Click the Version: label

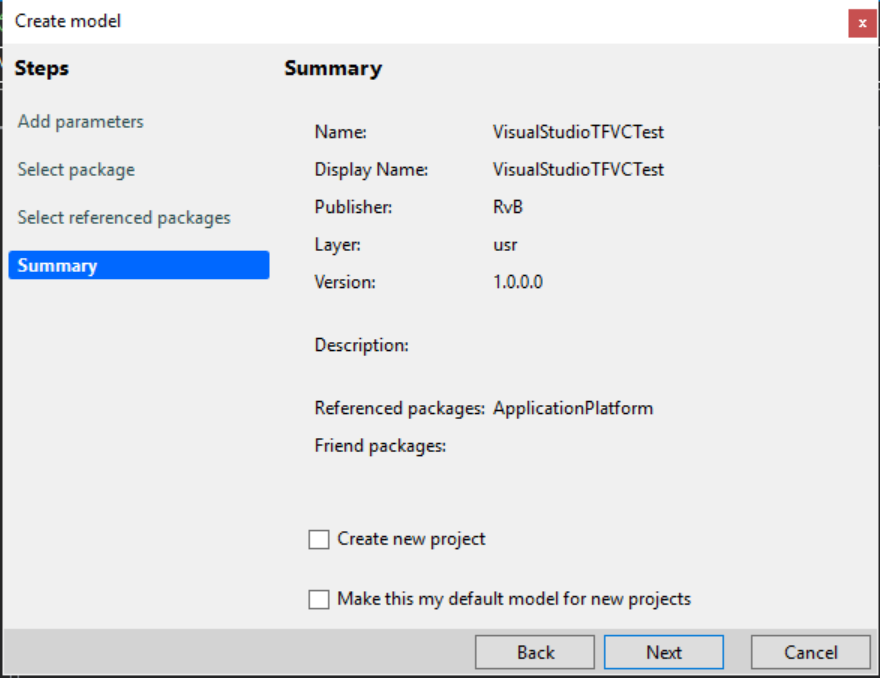(x=345, y=282)
